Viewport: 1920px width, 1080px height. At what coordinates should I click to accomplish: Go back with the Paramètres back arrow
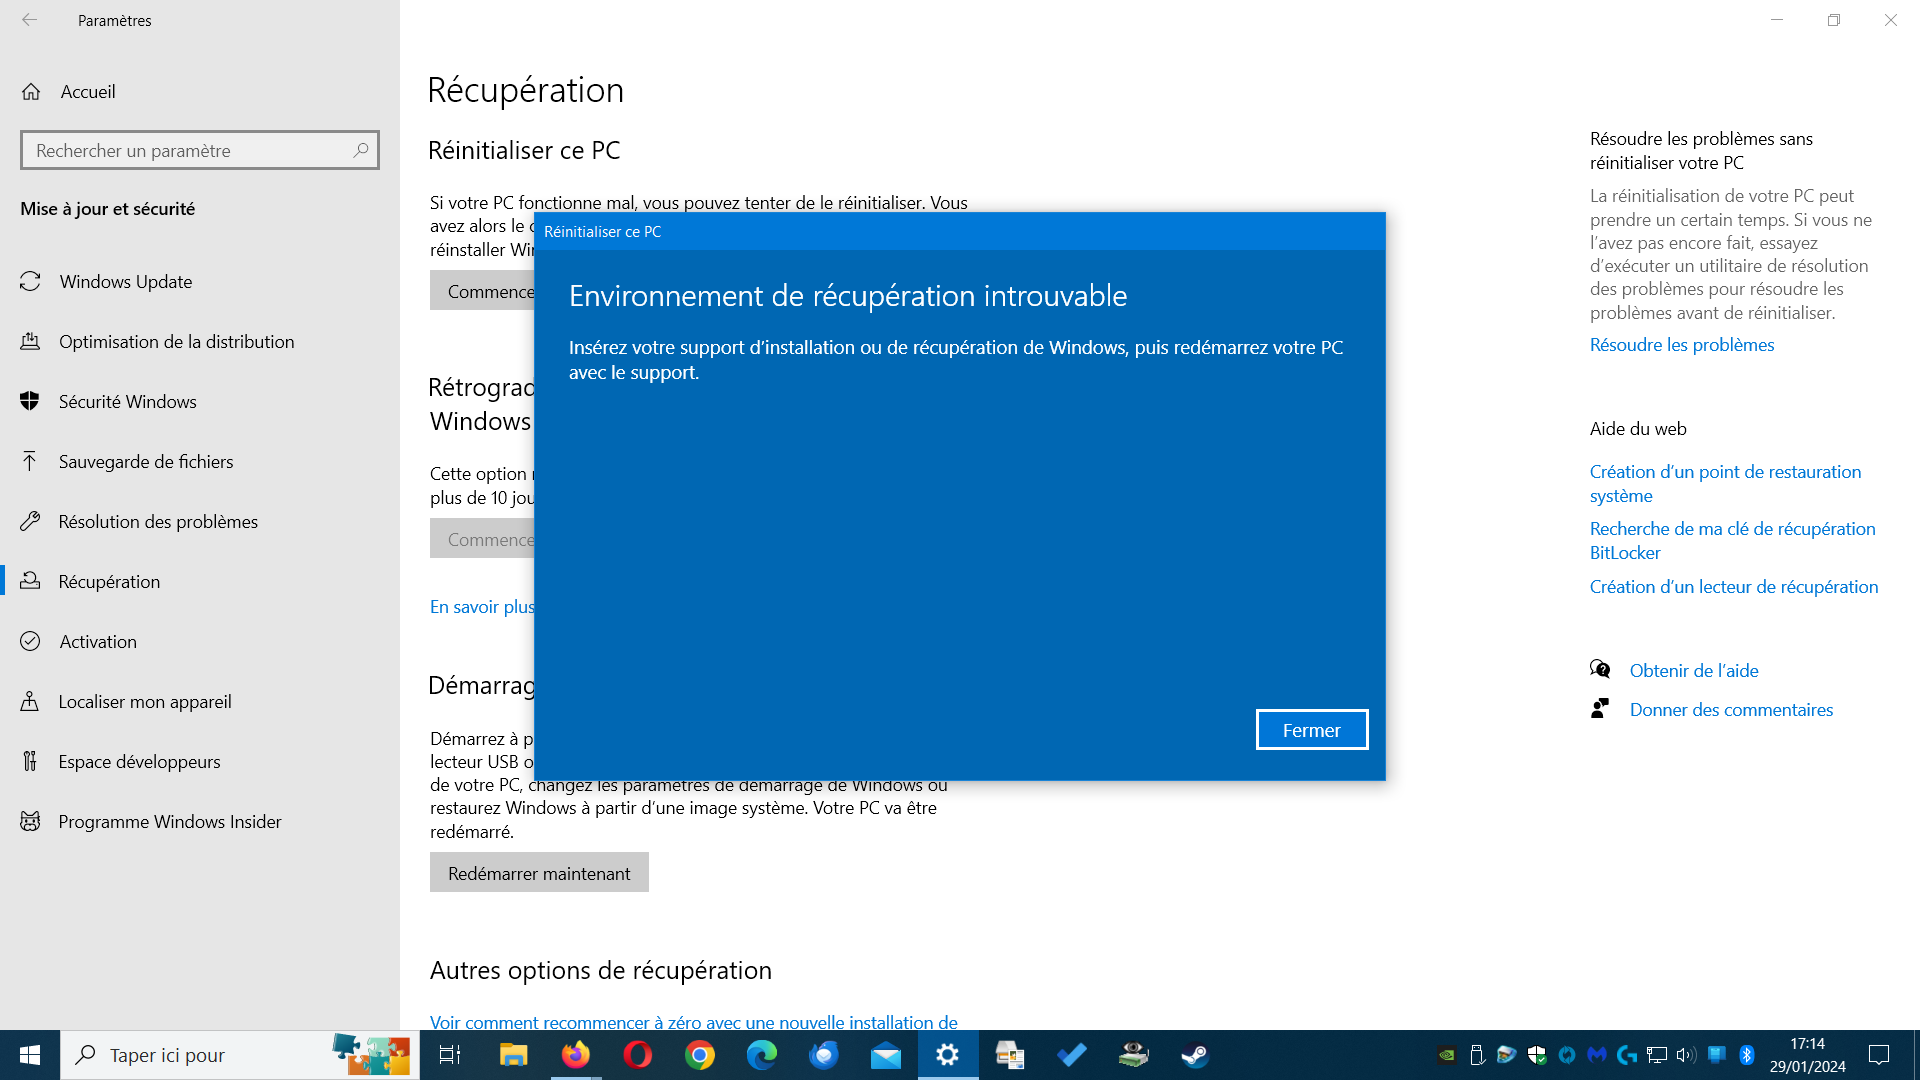coord(30,20)
